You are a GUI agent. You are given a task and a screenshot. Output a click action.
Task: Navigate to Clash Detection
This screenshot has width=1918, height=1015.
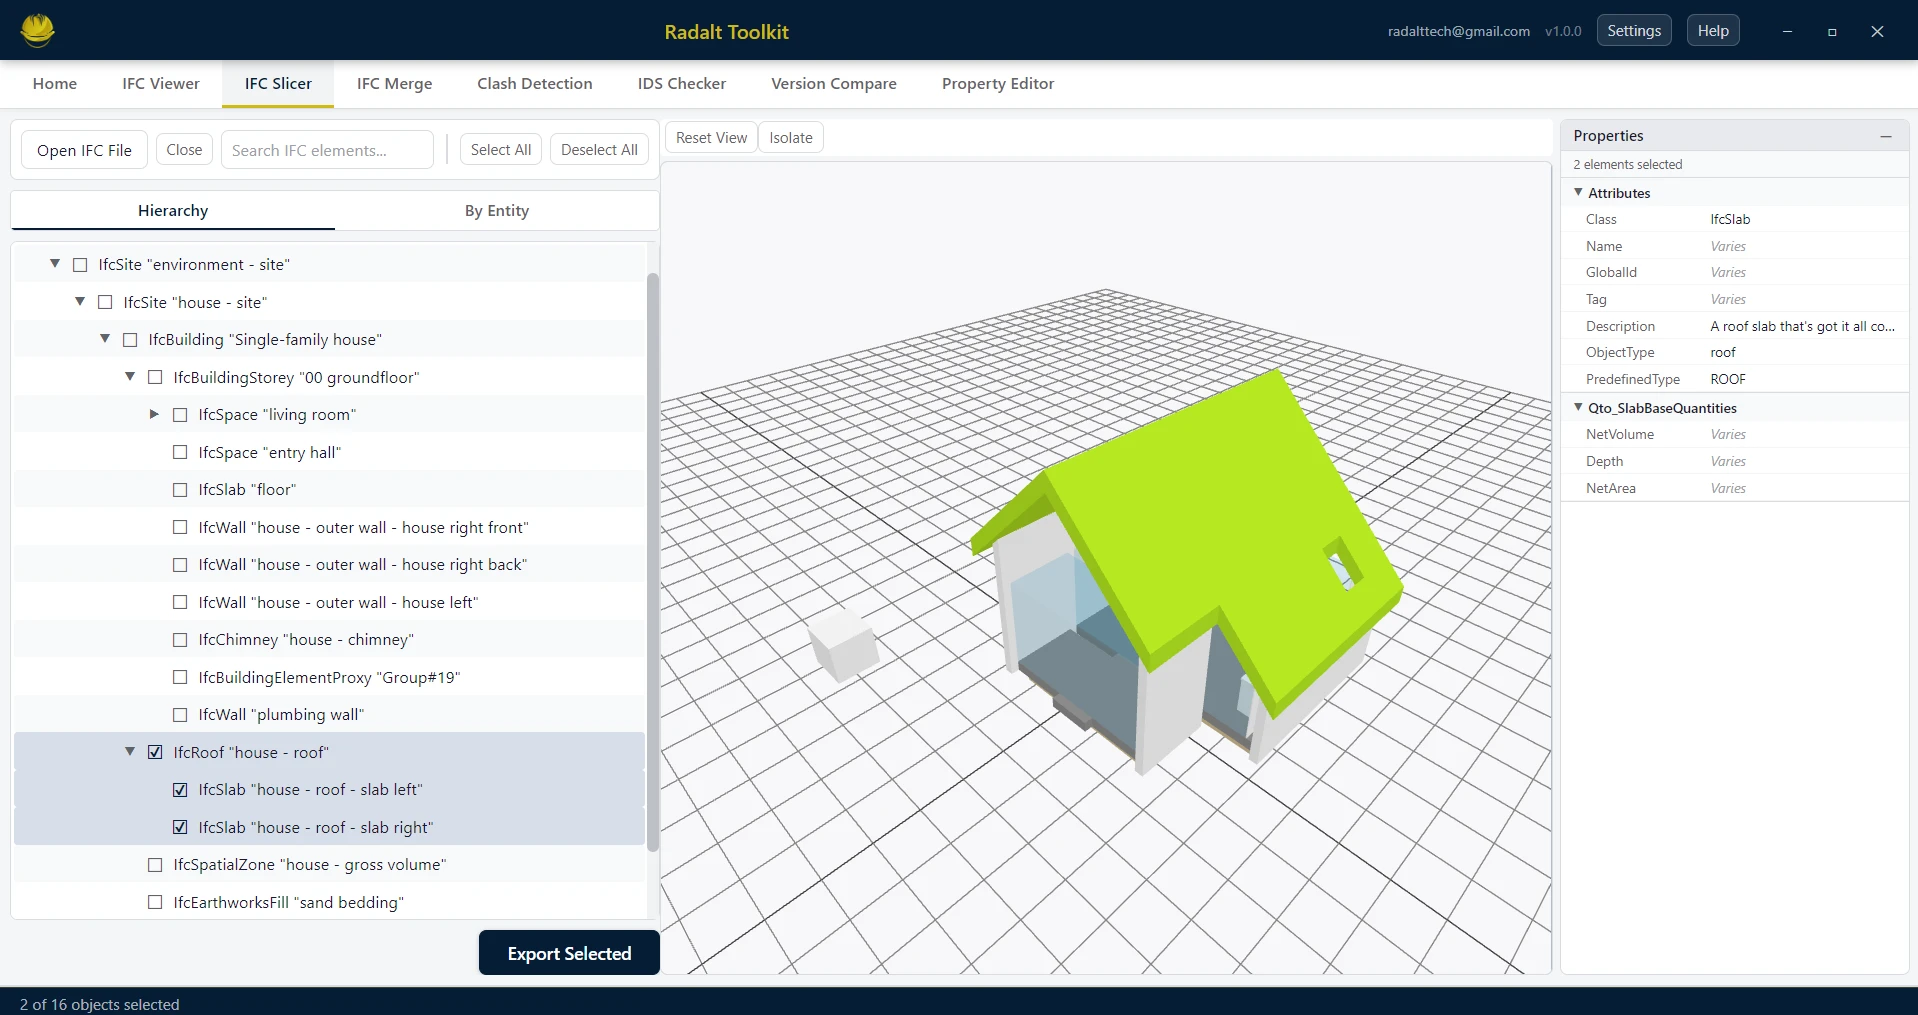point(535,84)
